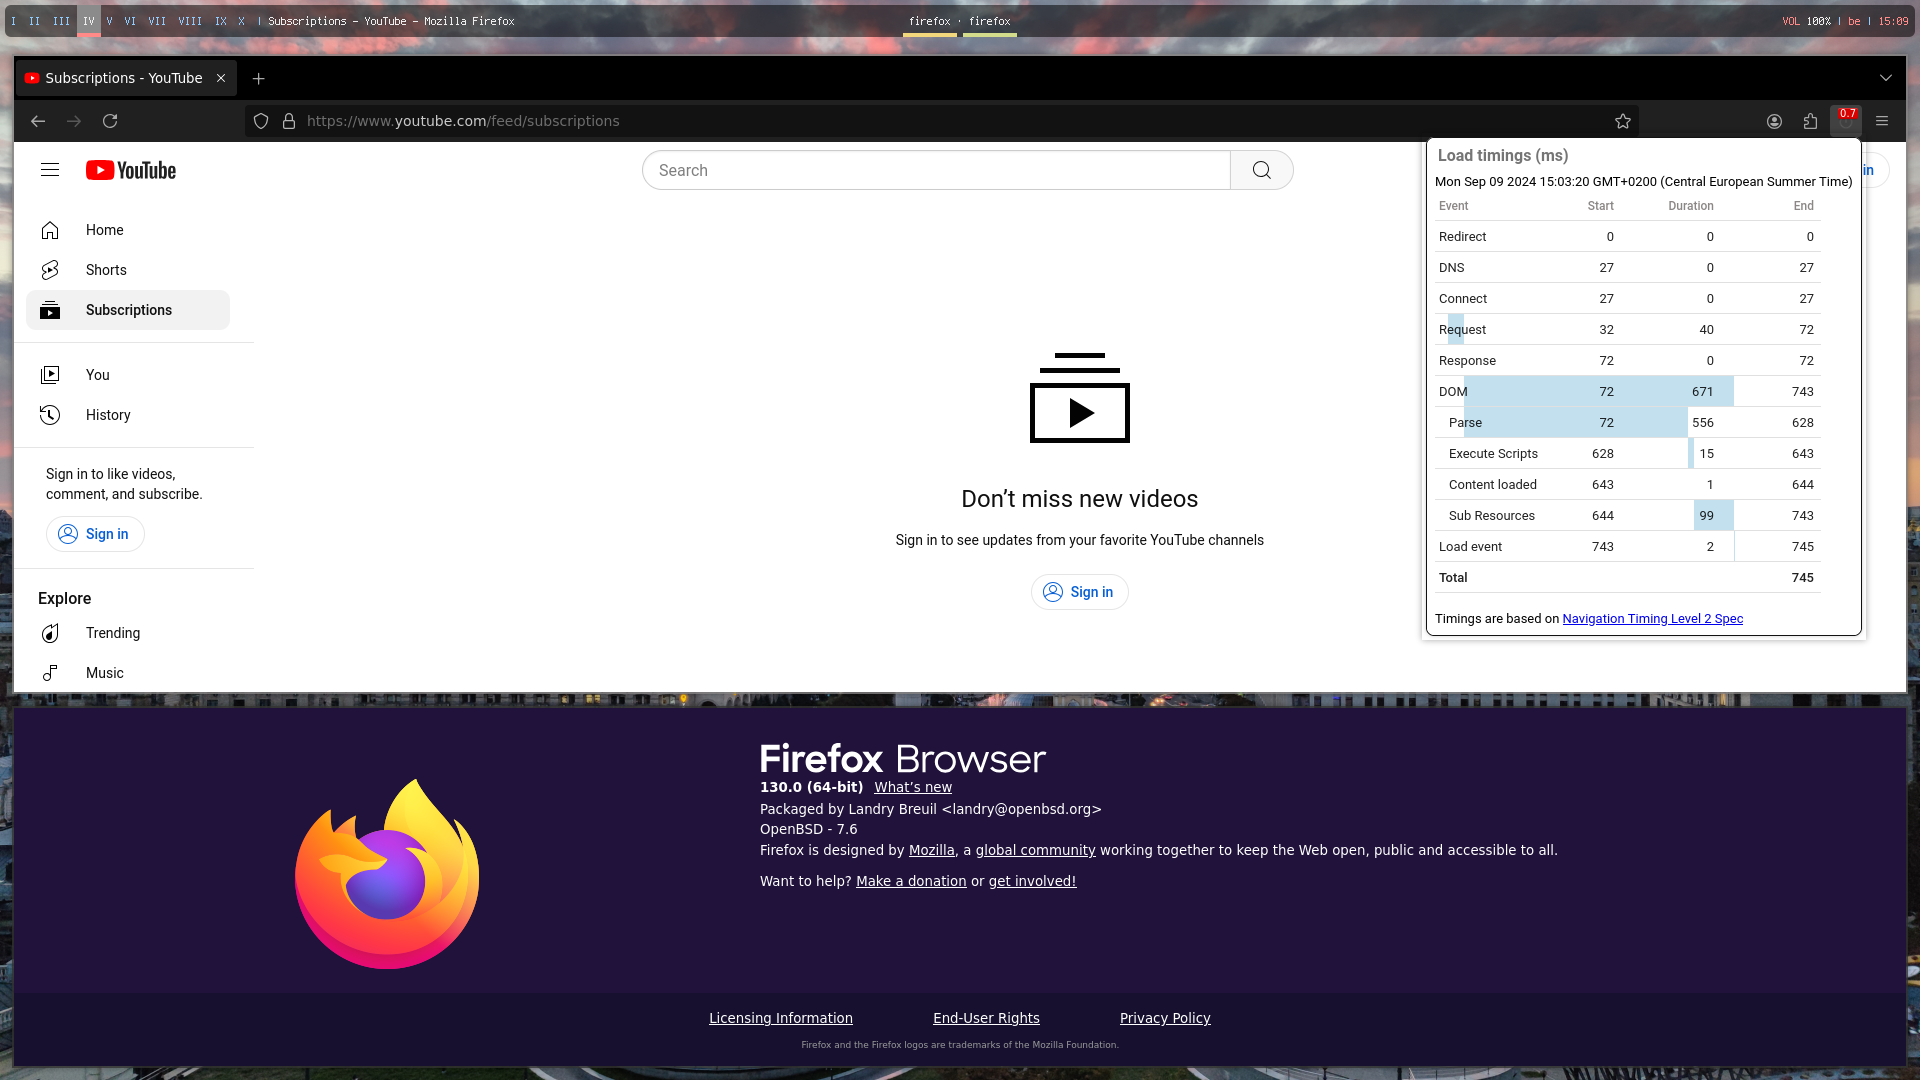Open Music under Explore
1920x1080 pixels.
coord(128,673)
